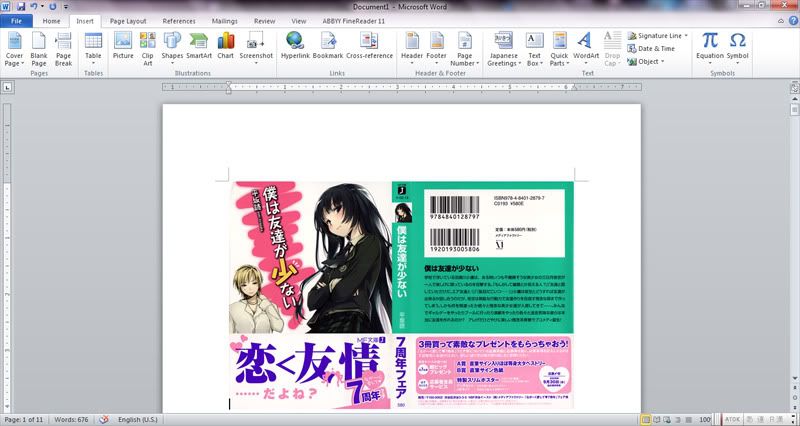The image size is (800, 426).
Task: Click the Word application icon in title bar
Action: coord(6,7)
